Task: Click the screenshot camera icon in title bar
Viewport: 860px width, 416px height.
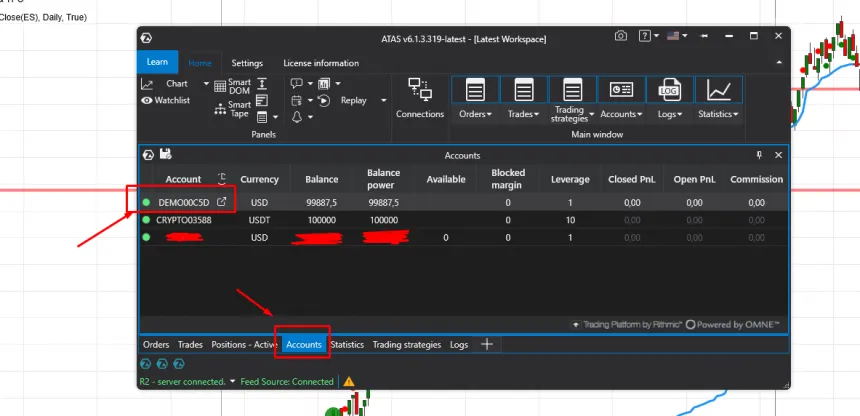Action: pos(621,37)
